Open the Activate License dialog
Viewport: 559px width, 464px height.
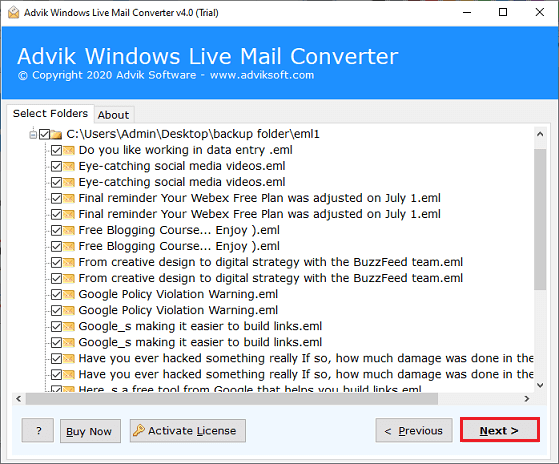click(188, 431)
